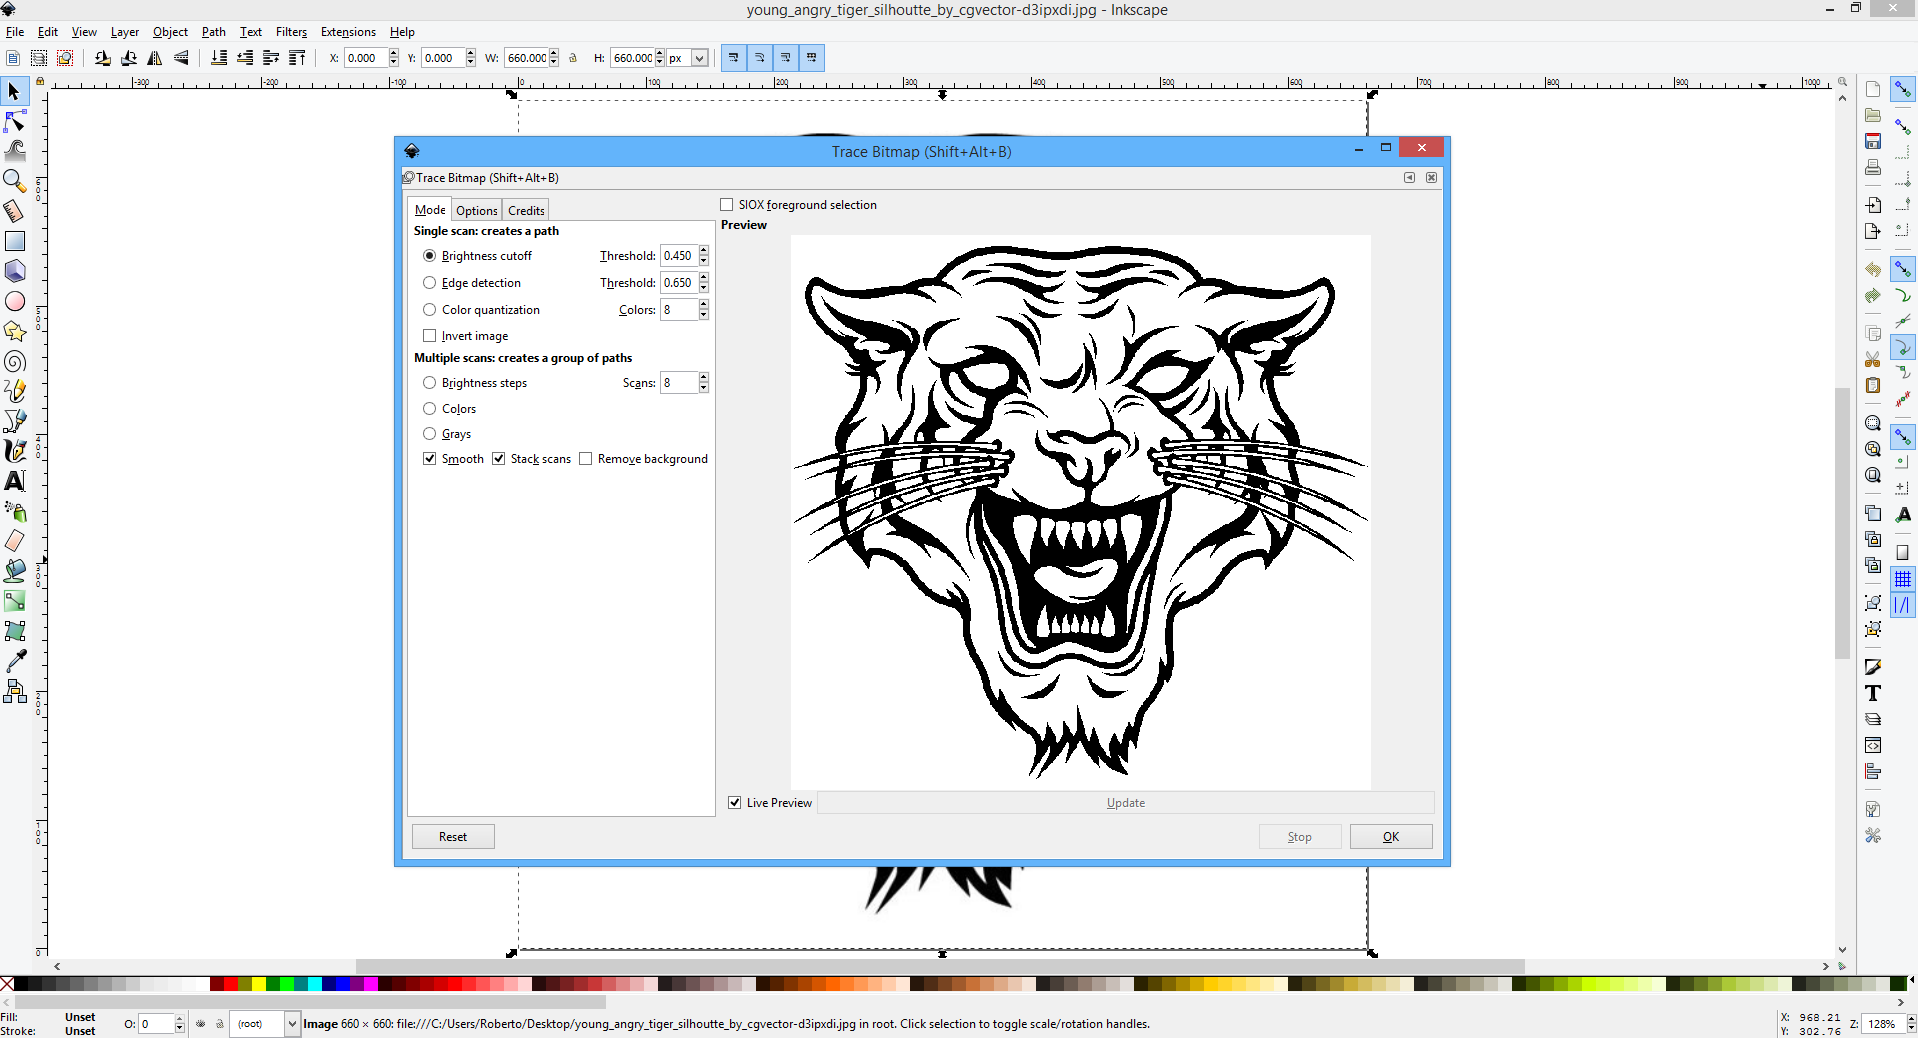Image resolution: width=1918 pixels, height=1038 pixels.
Task: Click the Print document icon
Action: point(1873,167)
